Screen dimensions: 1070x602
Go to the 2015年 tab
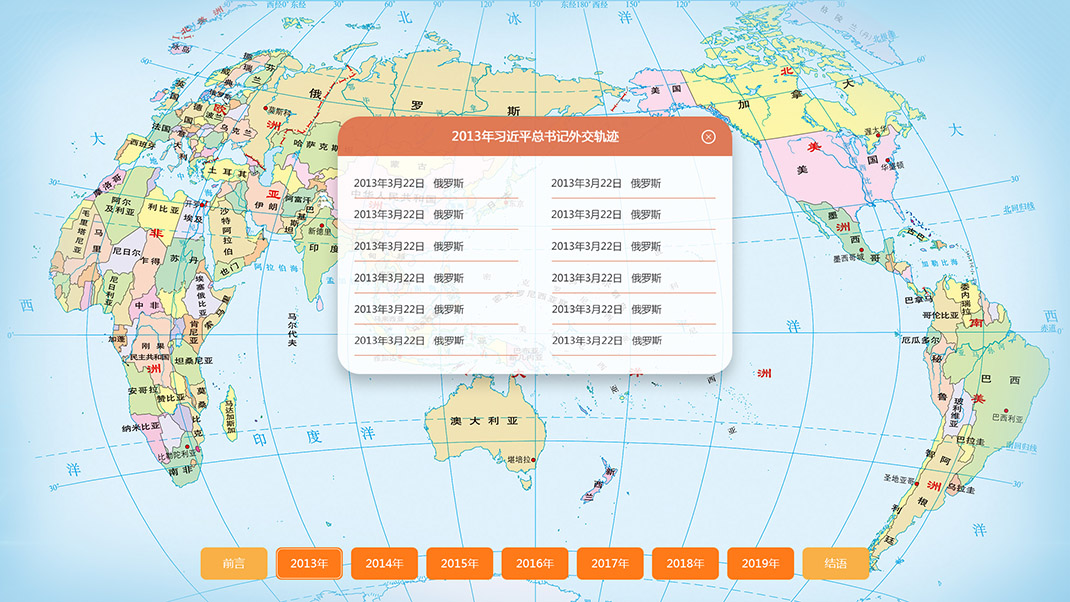point(459,563)
